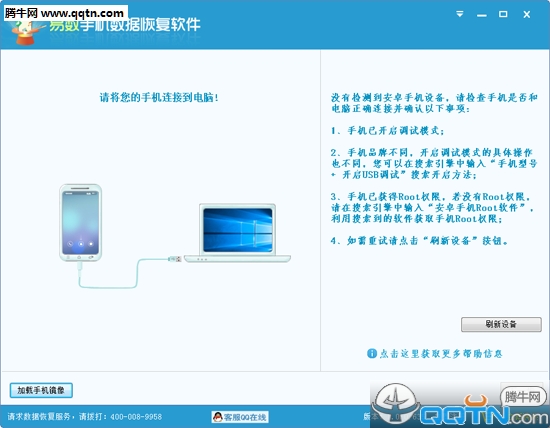Click the hotline number 400-008-9958 text
Viewport: 550px width, 428px height.
pos(136,417)
